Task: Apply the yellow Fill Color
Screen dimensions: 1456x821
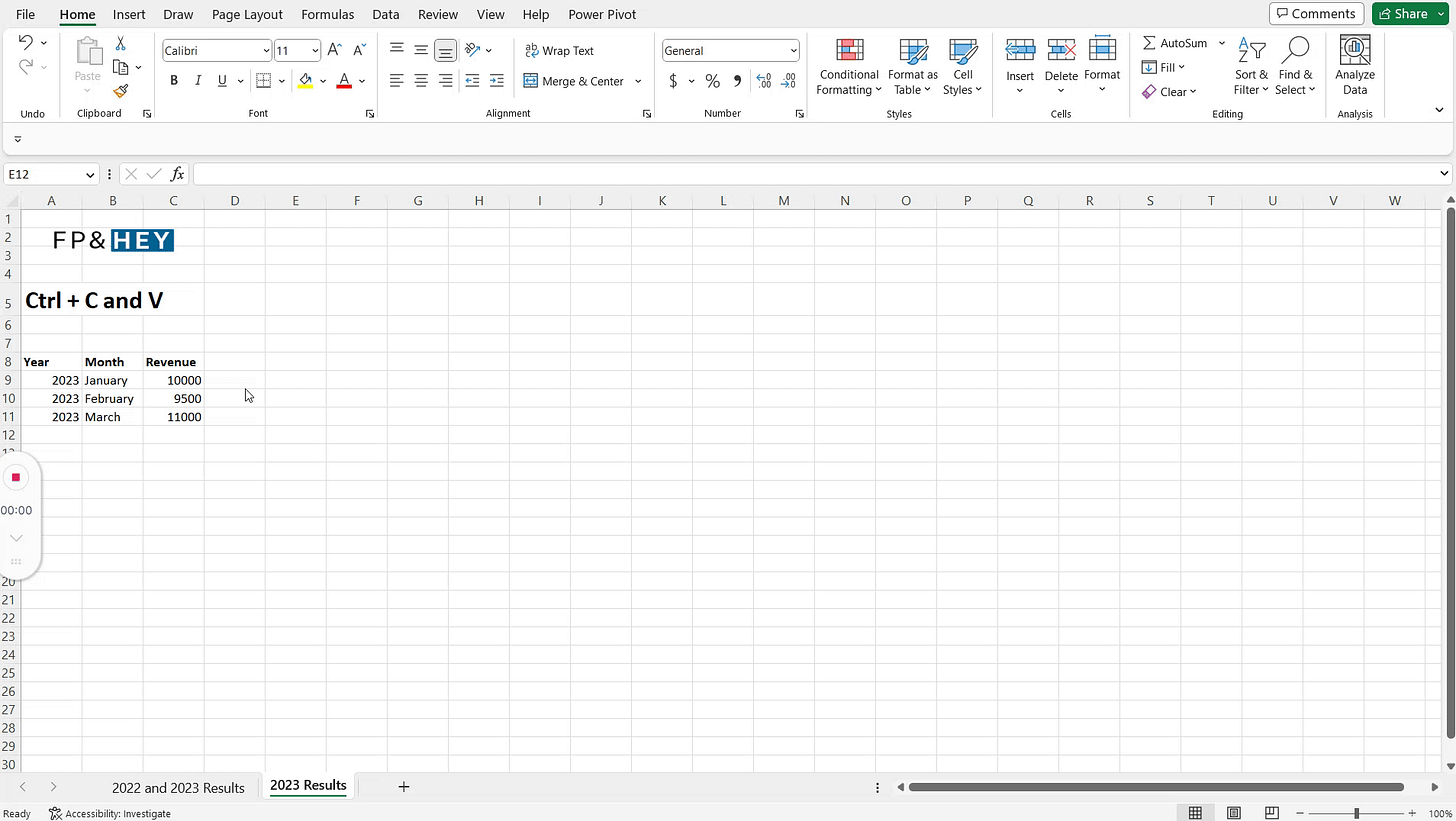Action: point(306,81)
